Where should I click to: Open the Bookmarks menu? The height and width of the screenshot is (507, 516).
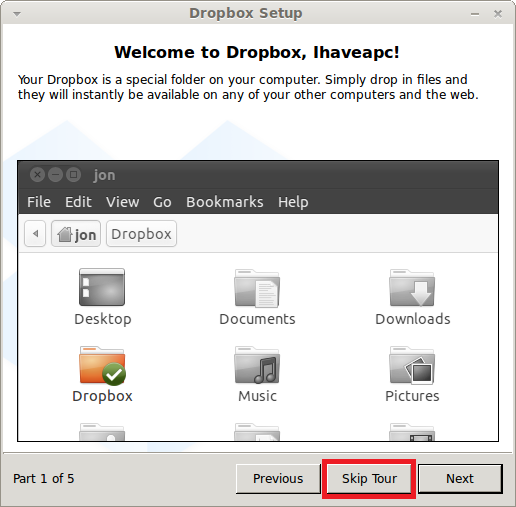point(225,202)
